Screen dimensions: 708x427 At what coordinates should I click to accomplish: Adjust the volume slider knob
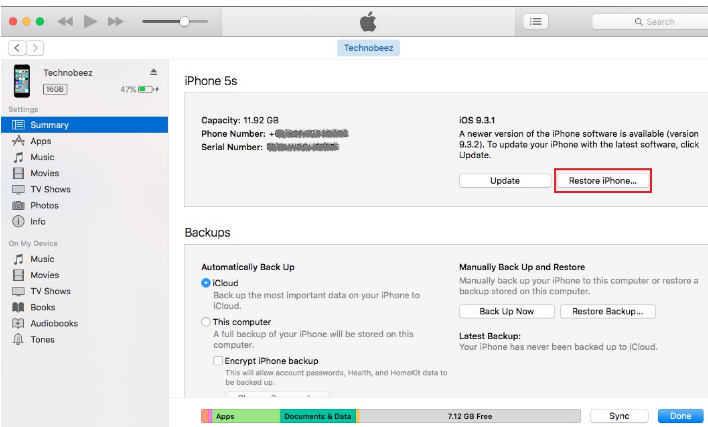coord(184,21)
